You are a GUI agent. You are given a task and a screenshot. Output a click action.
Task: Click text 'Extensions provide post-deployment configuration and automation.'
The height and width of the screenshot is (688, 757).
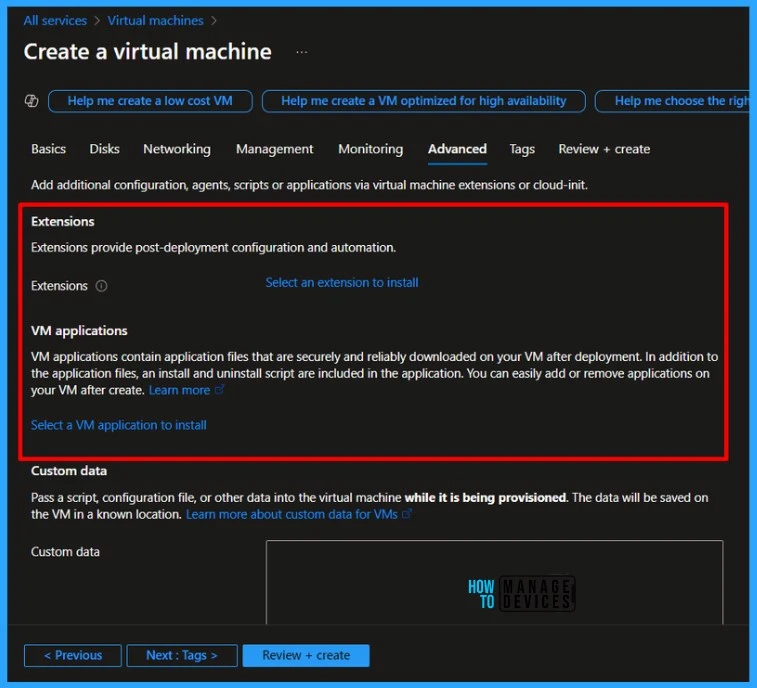[213, 248]
